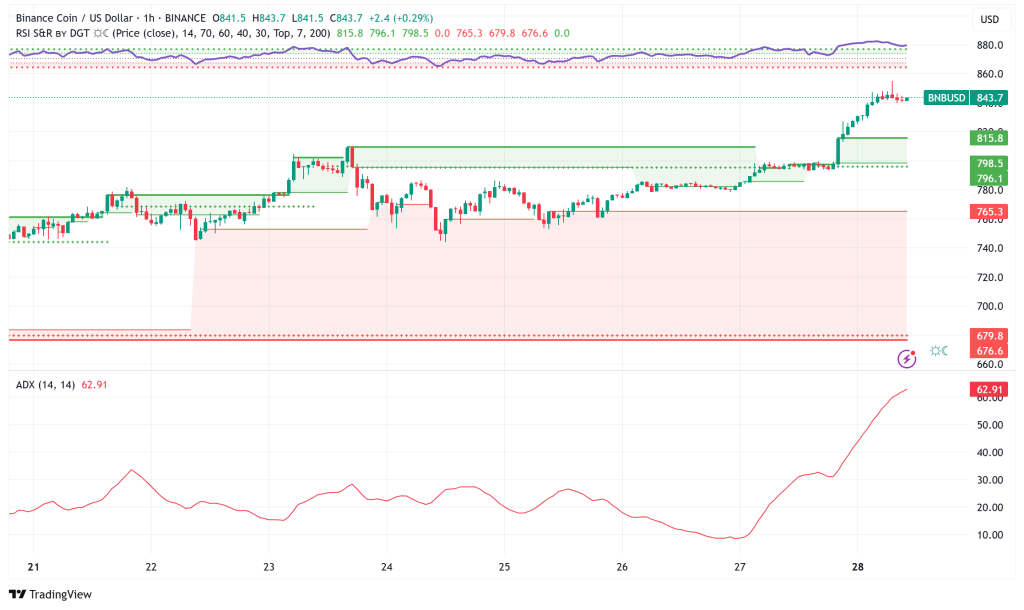Click the red 62.91 ADX axis label
Screen dimensions: 1024x610
point(989,390)
